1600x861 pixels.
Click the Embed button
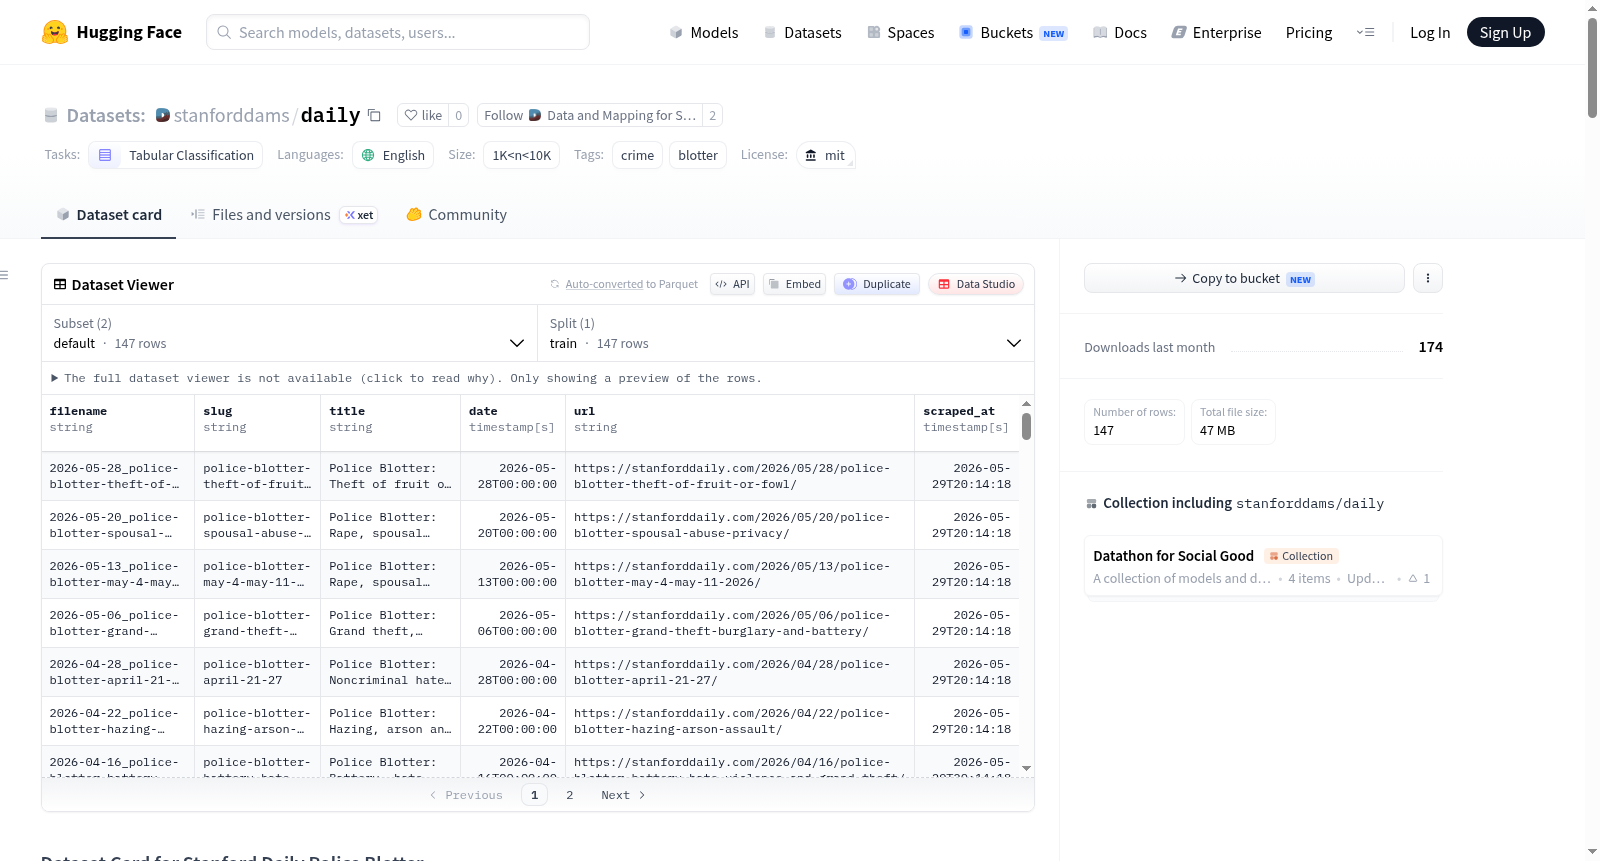(794, 284)
